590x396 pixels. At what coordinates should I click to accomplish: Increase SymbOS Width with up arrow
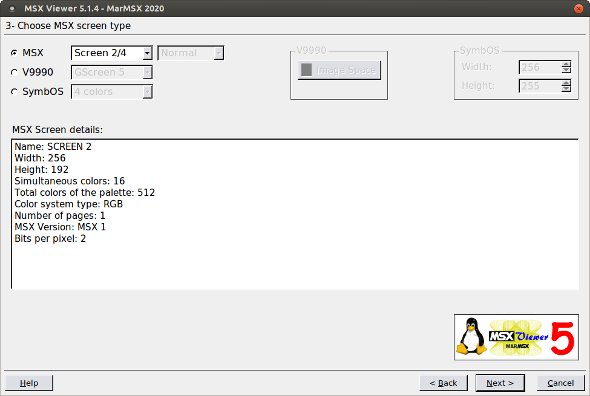pos(566,64)
